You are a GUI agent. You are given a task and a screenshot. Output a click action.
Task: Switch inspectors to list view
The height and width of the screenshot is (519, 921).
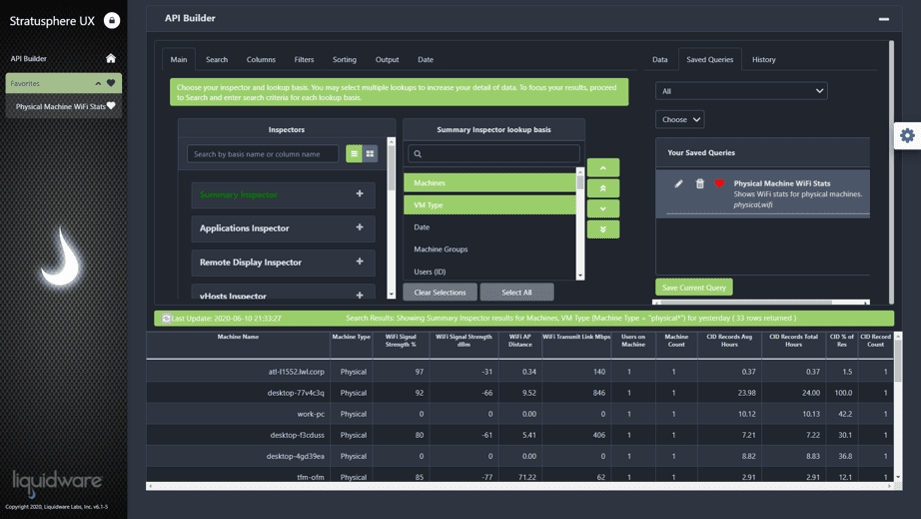point(354,154)
